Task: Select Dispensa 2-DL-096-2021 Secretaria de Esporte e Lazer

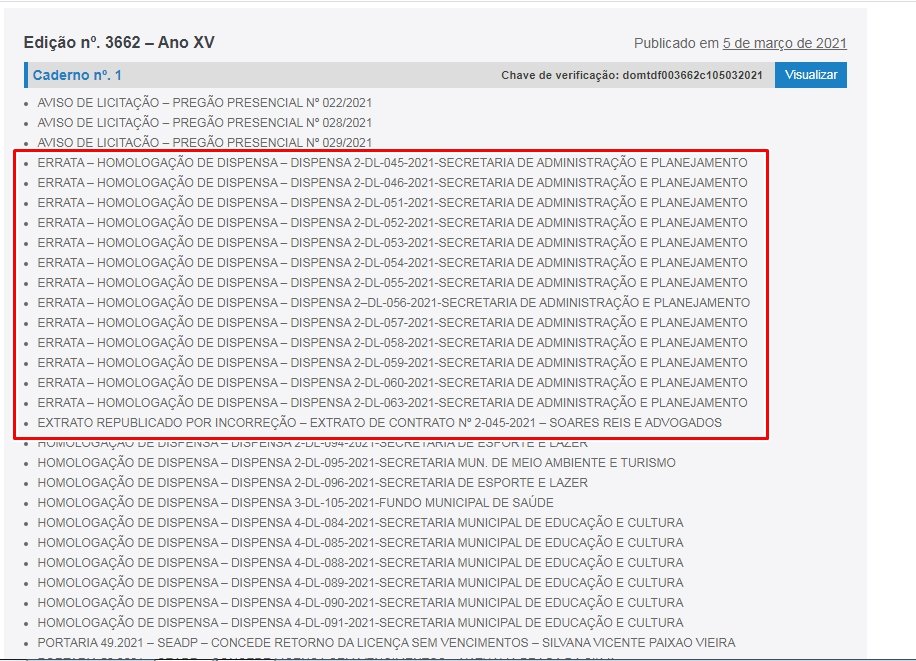Action: coord(312,483)
